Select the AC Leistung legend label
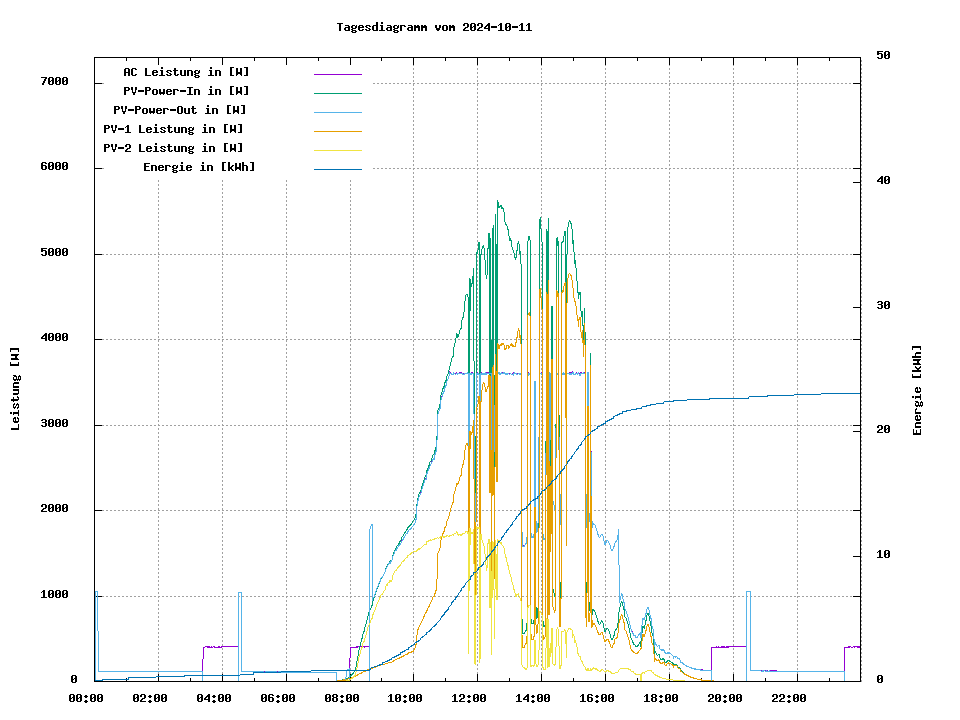 point(186,72)
